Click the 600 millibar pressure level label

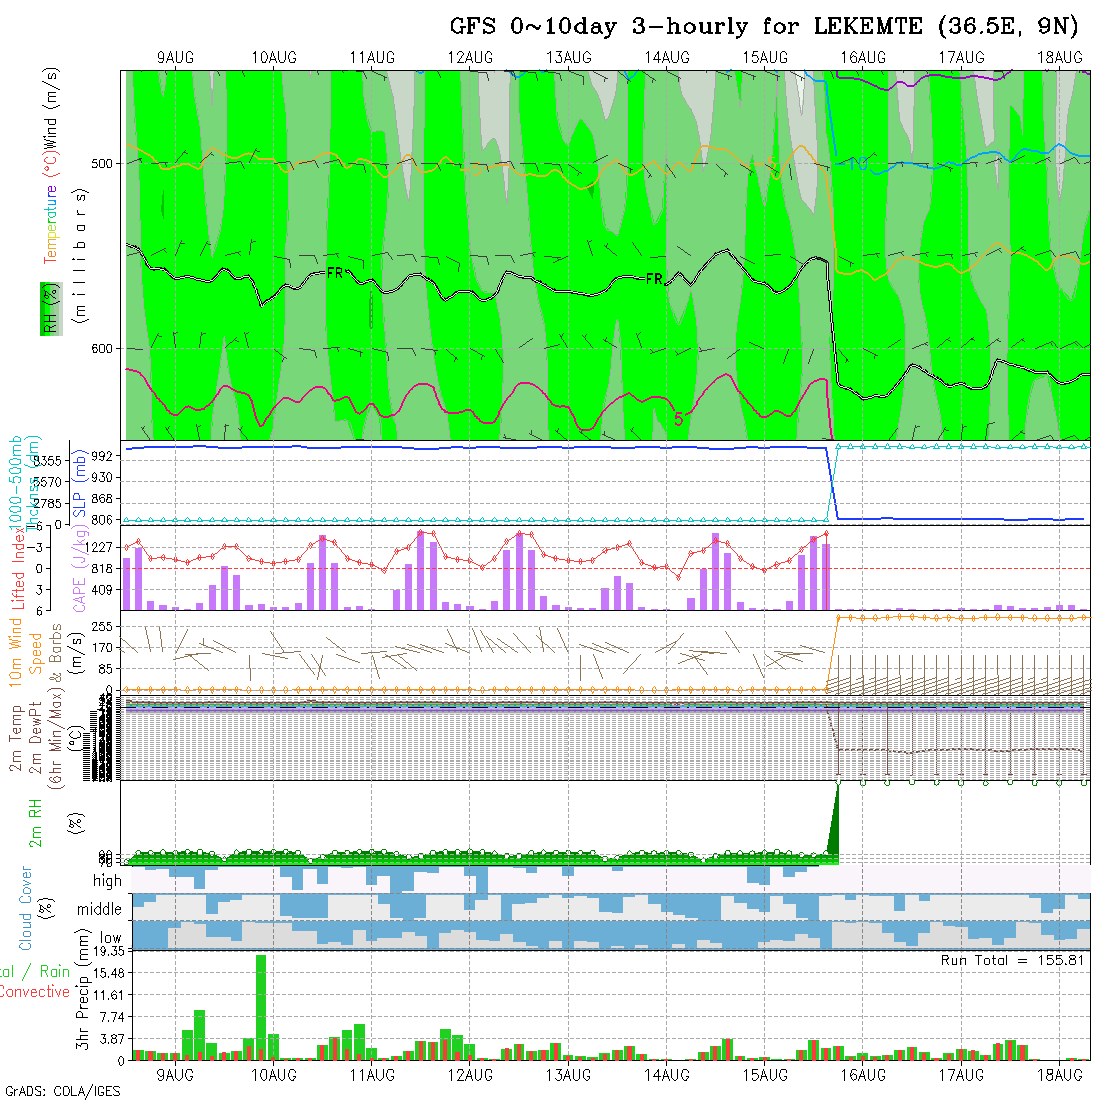(x=102, y=349)
